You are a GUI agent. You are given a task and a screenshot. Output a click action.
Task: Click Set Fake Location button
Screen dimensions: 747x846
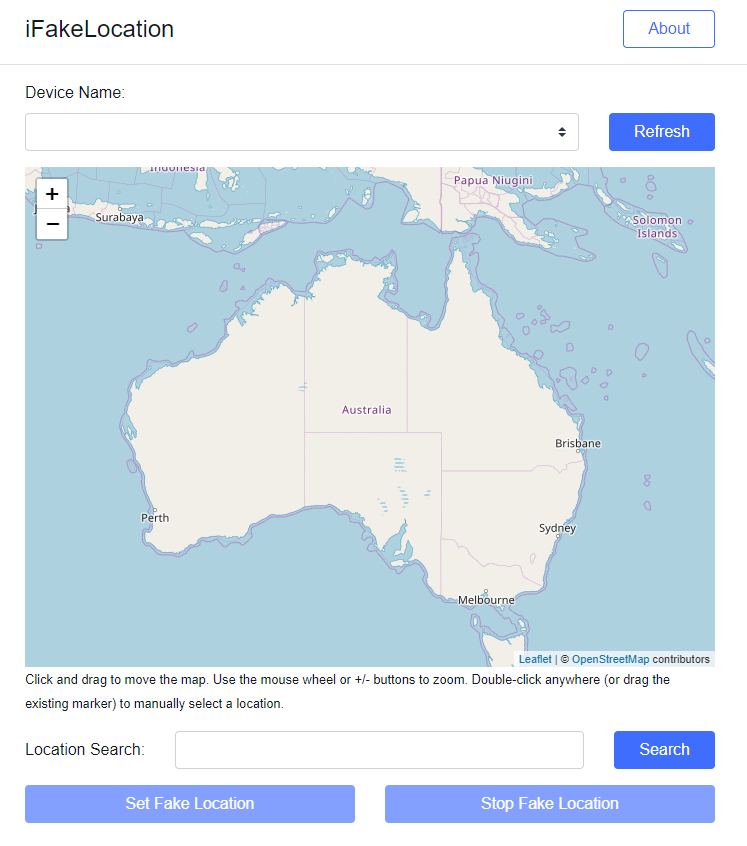[190, 804]
